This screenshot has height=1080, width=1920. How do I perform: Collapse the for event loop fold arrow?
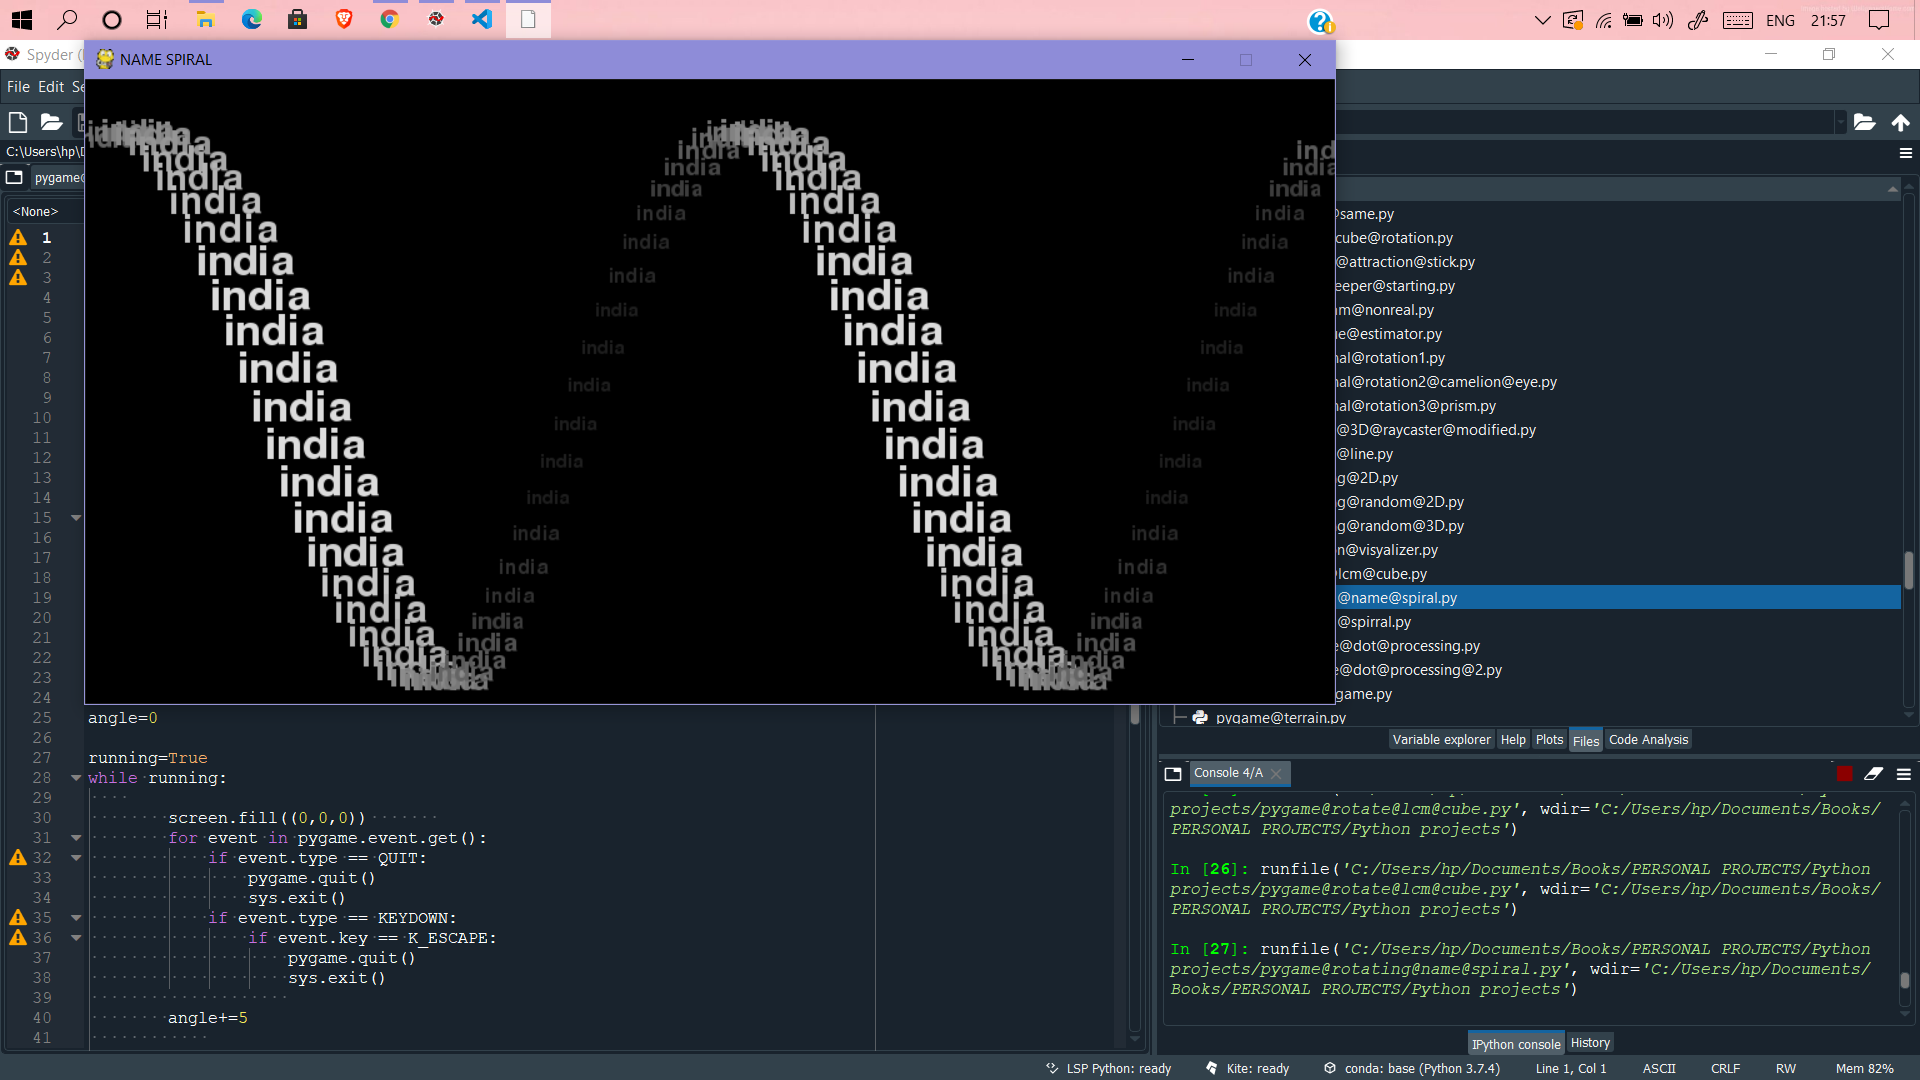click(x=76, y=838)
